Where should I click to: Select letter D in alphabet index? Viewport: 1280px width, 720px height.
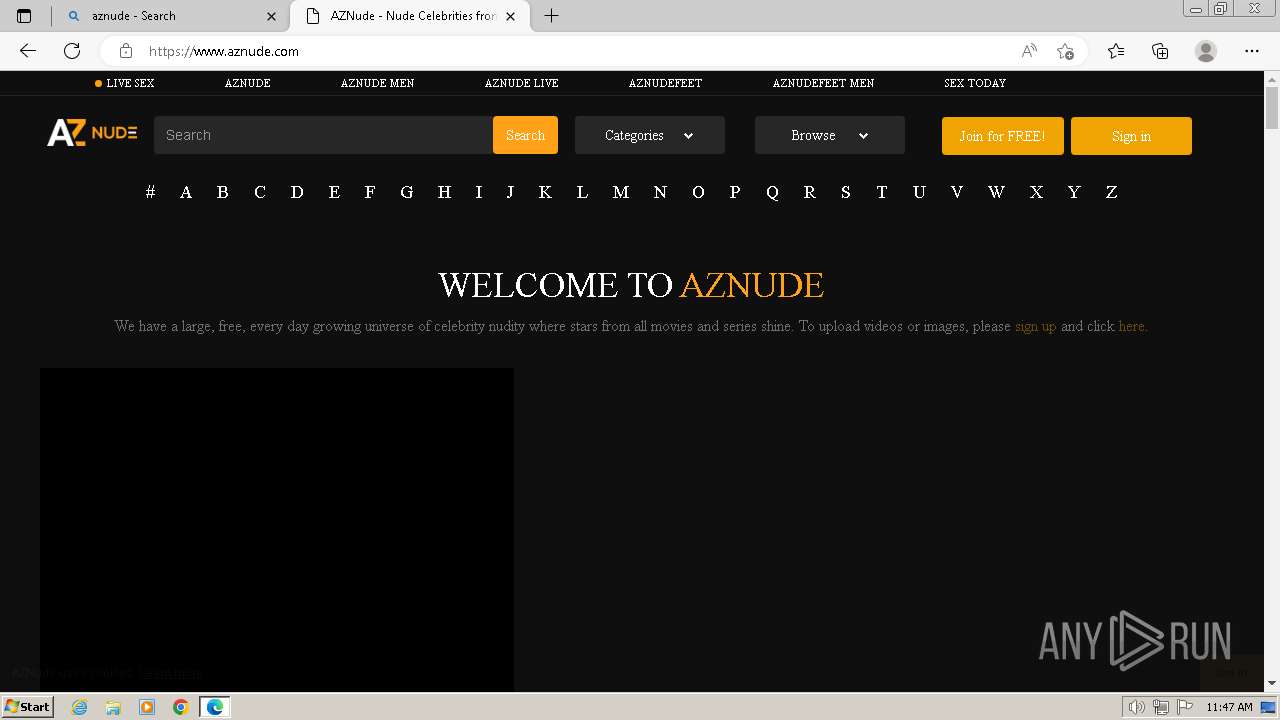pyautogui.click(x=297, y=192)
